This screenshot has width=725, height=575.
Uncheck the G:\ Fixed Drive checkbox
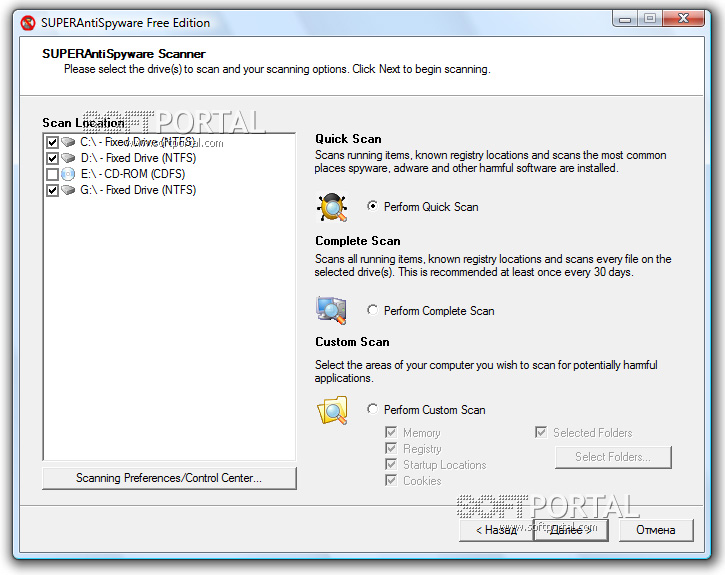coord(52,190)
